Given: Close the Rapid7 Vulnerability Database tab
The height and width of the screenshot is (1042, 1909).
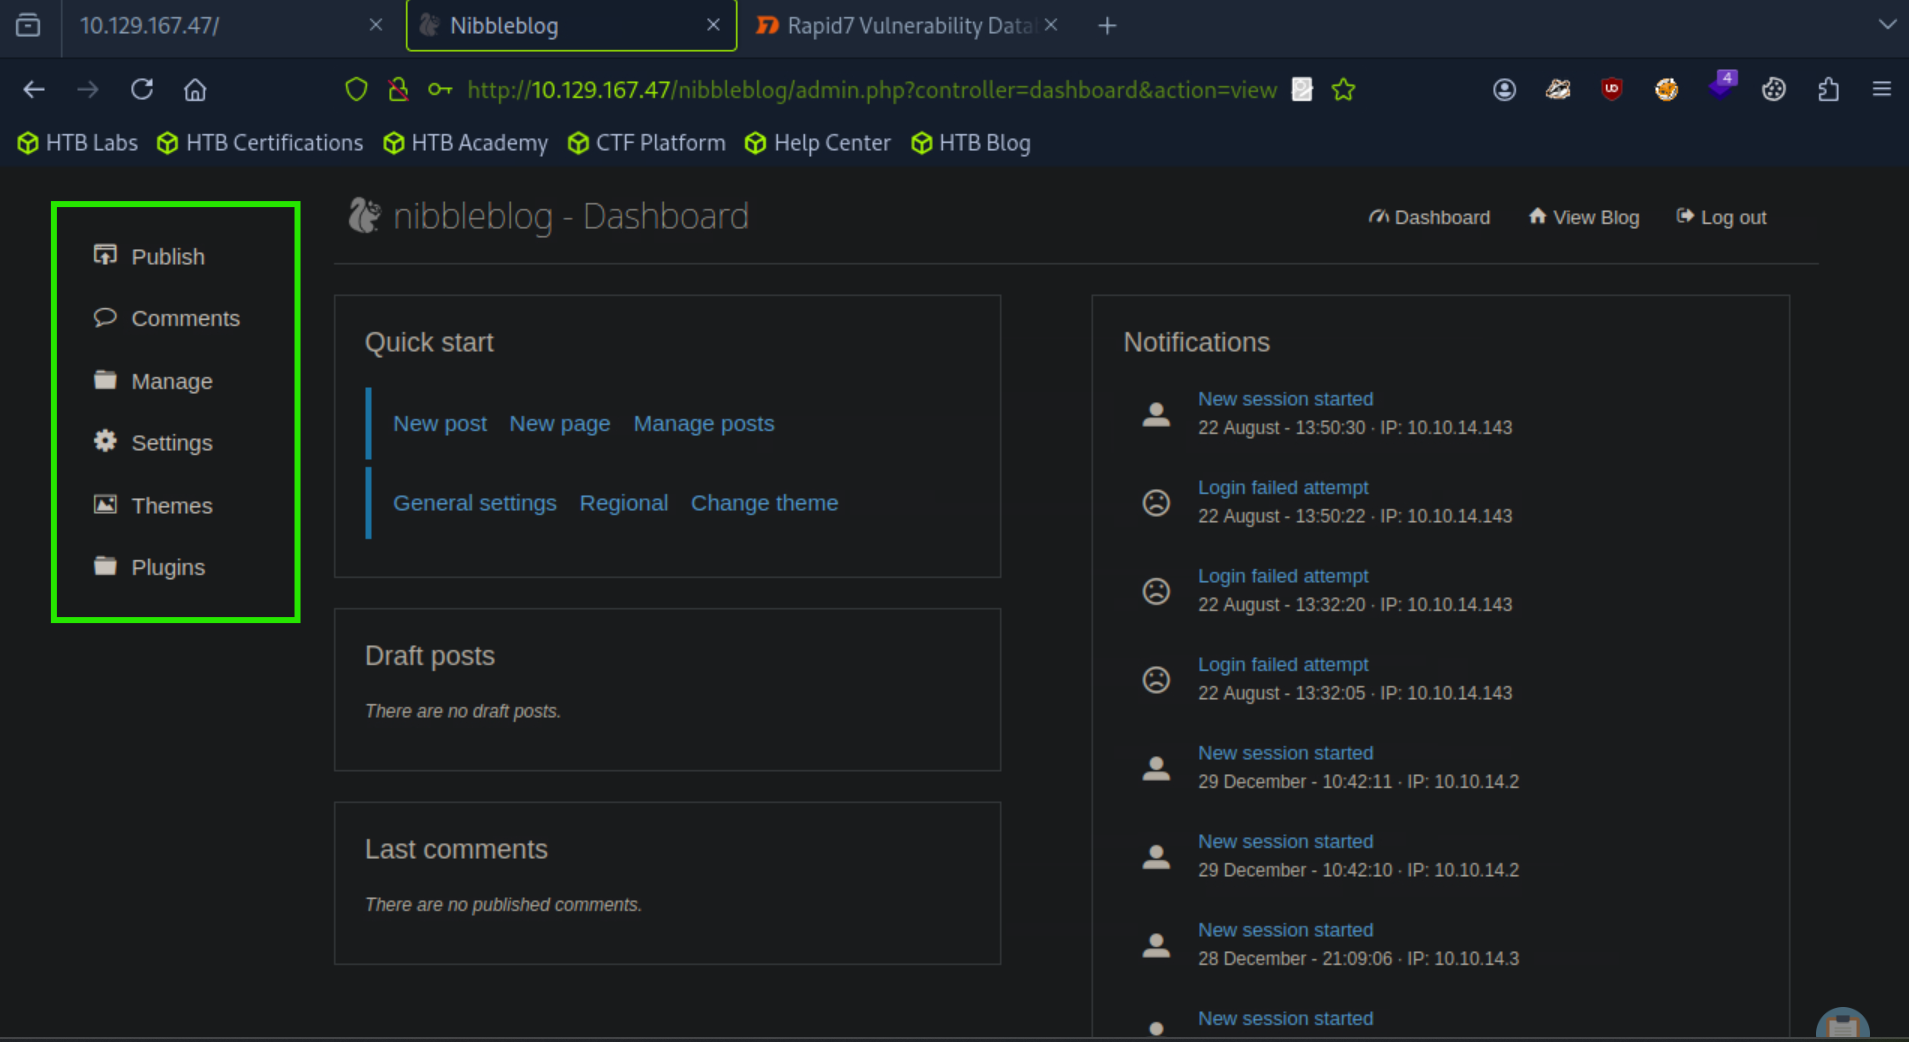Looking at the screenshot, I should tap(1051, 25).
